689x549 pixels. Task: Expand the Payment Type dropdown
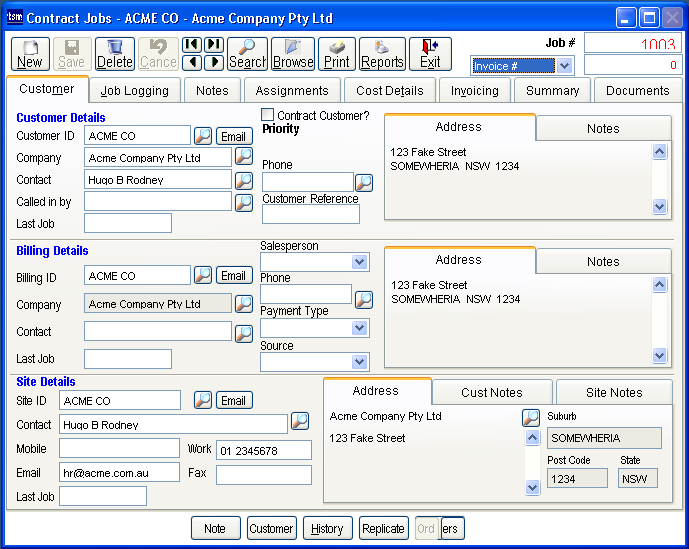coord(360,328)
